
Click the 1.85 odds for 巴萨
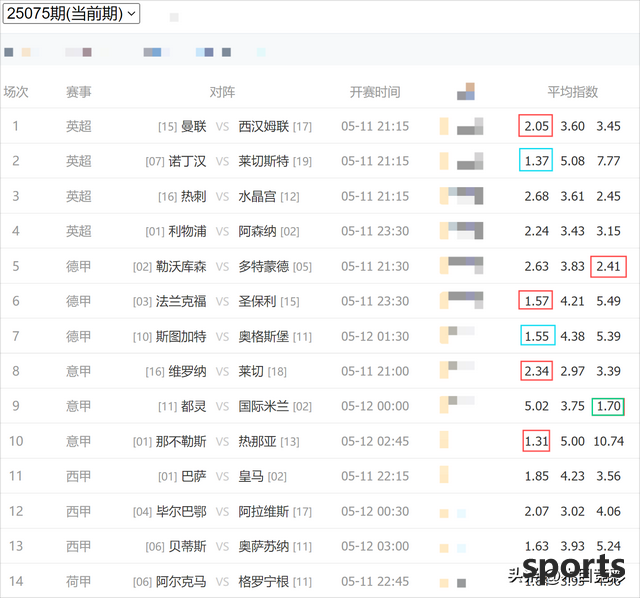tap(536, 476)
